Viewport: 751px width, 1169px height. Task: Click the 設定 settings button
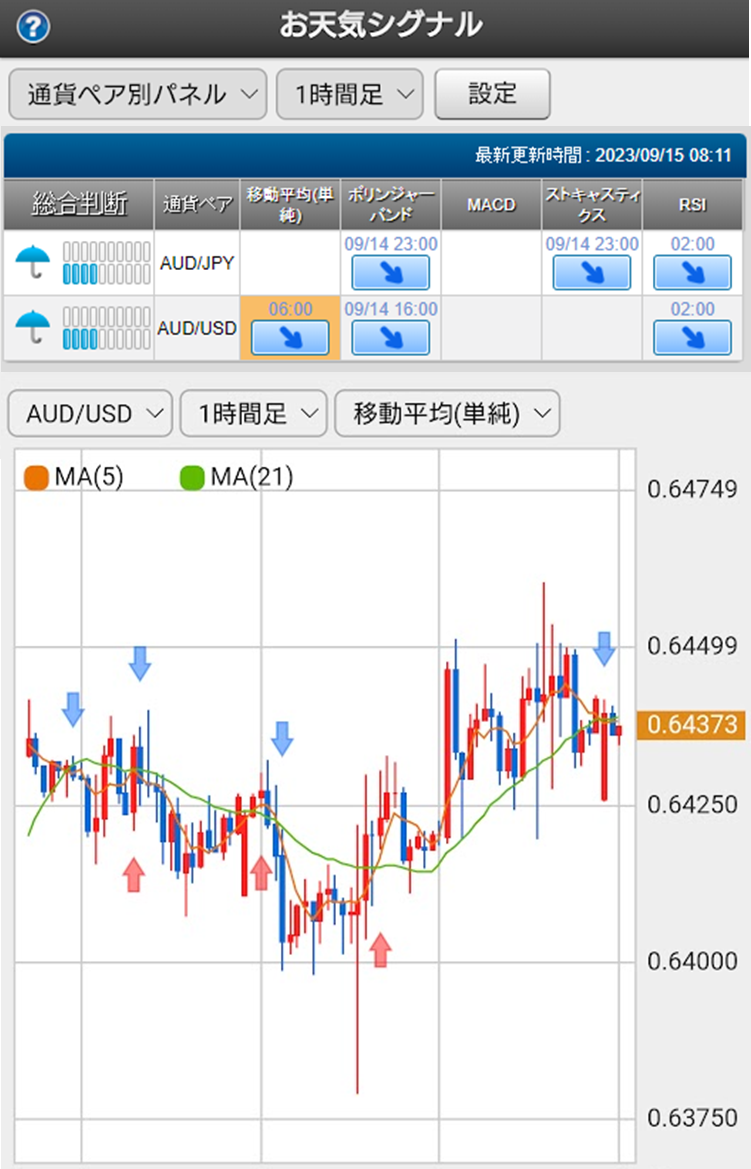(x=492, y=94)
